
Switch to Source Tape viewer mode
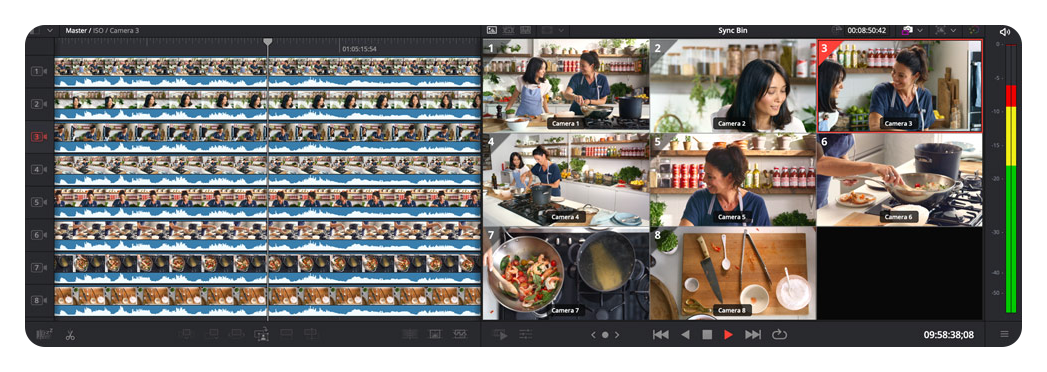(509, 30)
